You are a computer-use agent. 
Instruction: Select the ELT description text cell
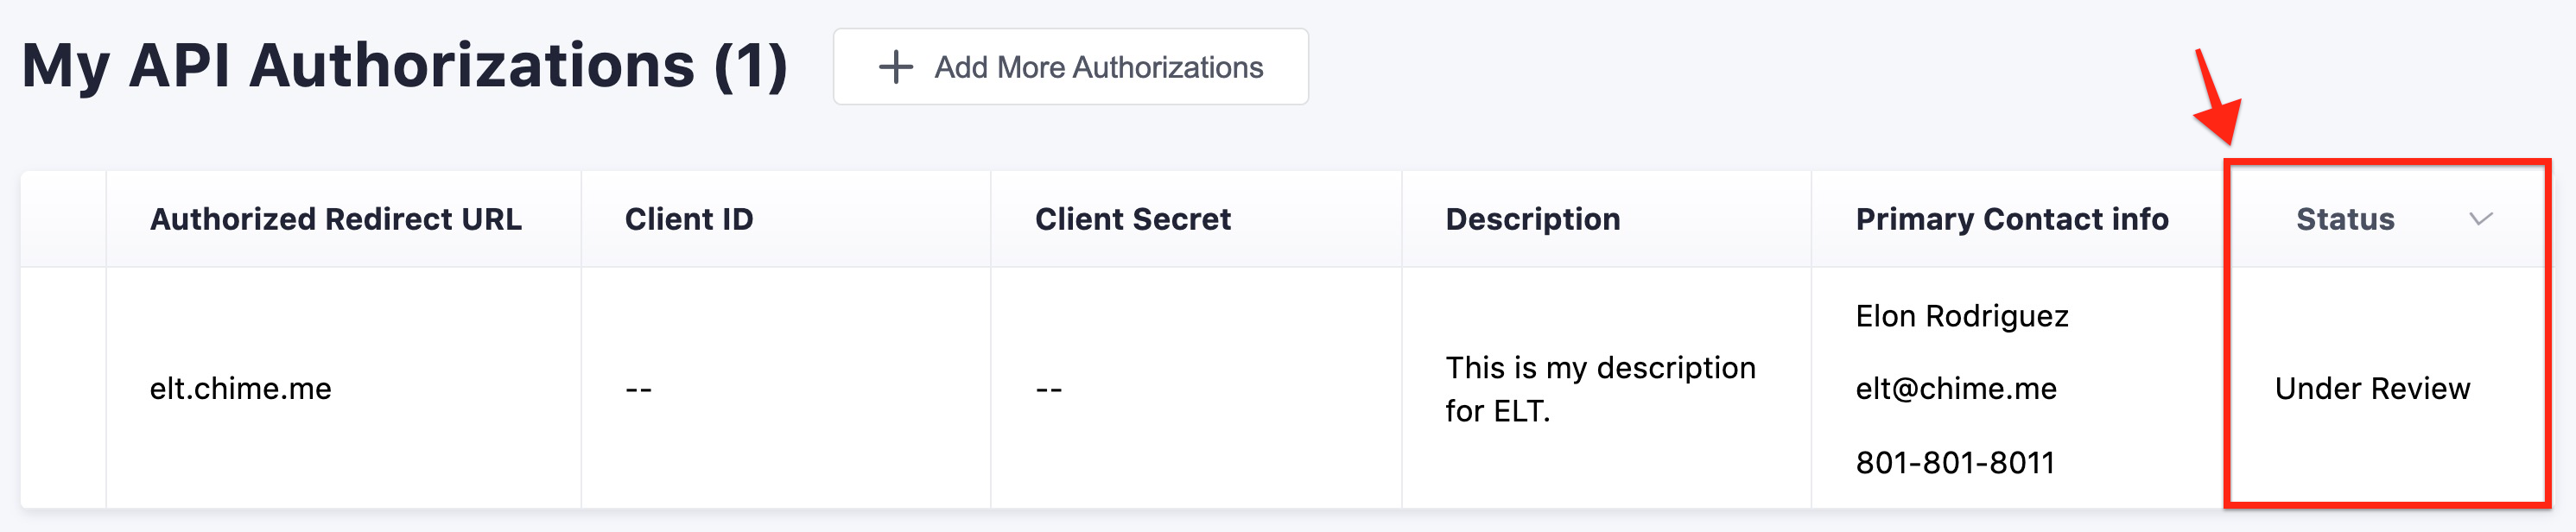(x=1599, y=389)
